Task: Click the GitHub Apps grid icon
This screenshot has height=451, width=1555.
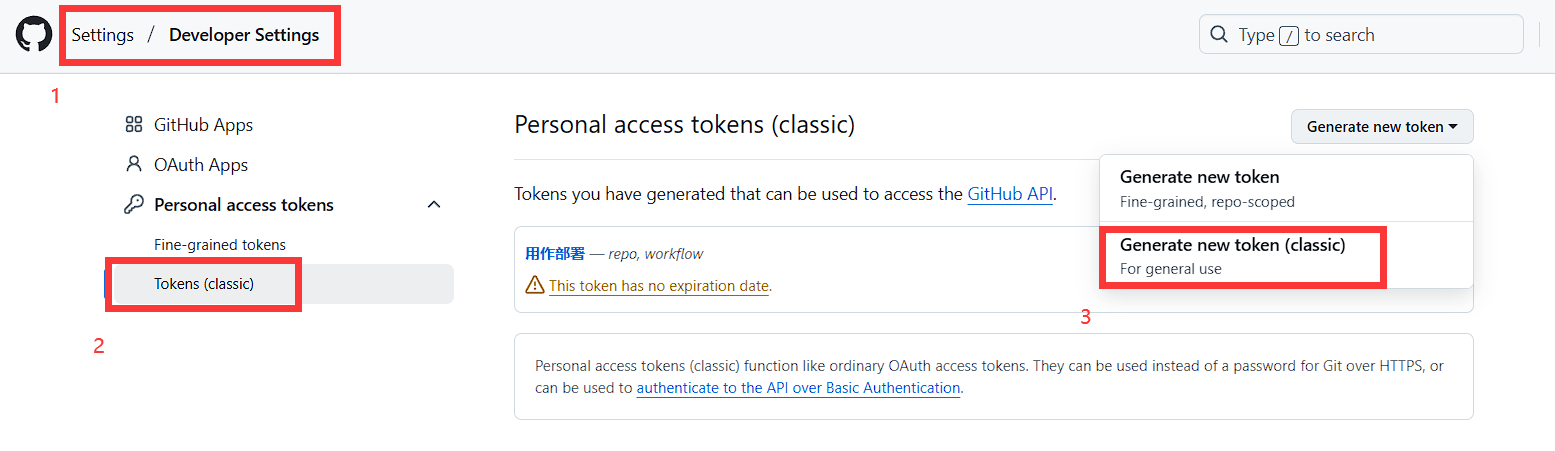Action: pos(133,125)
